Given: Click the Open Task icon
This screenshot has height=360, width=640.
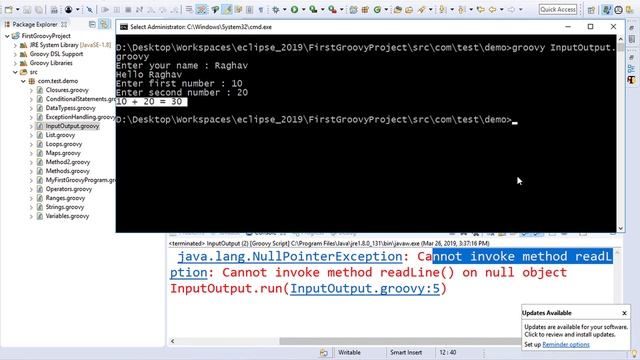Looking at the screenshot, I should pos(409,9).
